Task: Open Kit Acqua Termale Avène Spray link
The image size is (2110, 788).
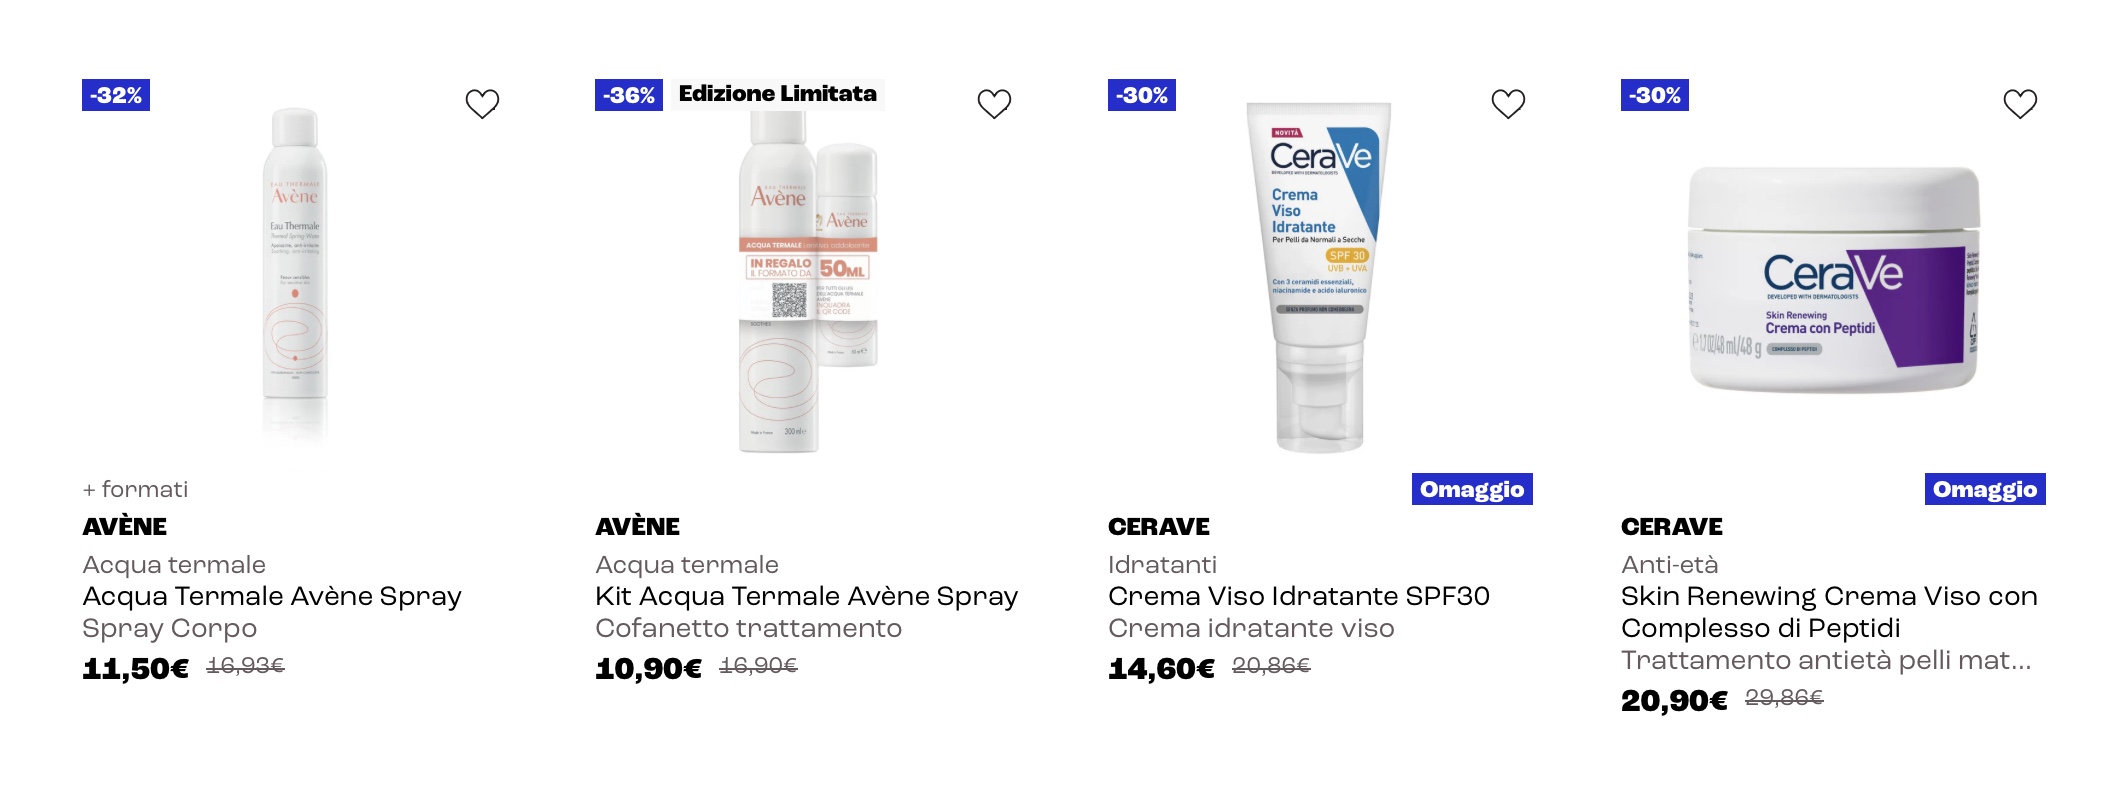Action: pyautogui.click(x=806, y=596)
